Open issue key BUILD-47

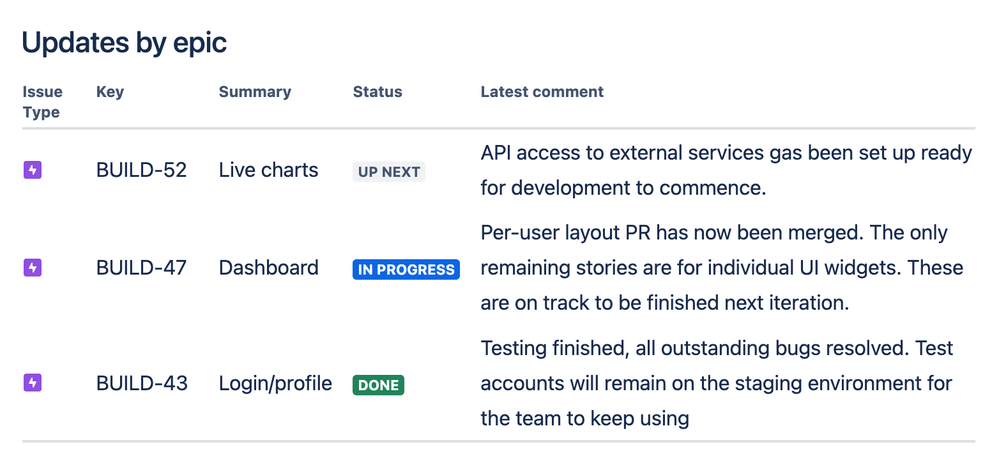pyautogui.click(x=141, y=268)
